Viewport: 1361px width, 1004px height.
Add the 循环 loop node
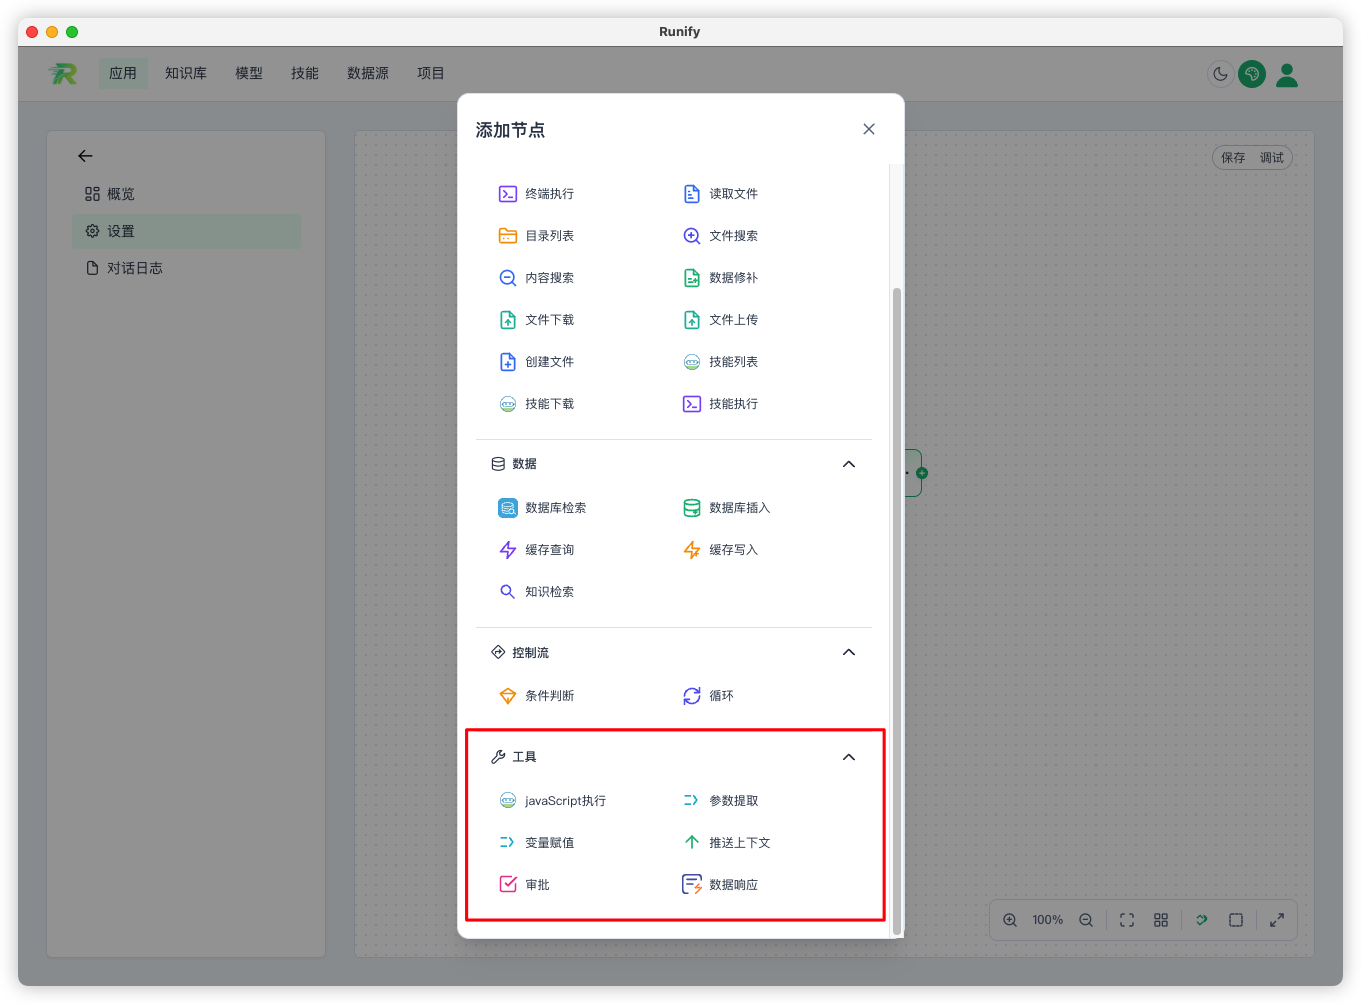[708, 696]
